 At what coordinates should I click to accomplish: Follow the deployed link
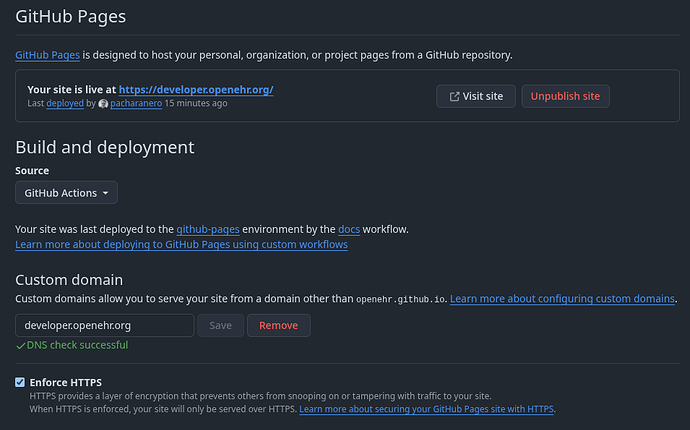point(65,103)
